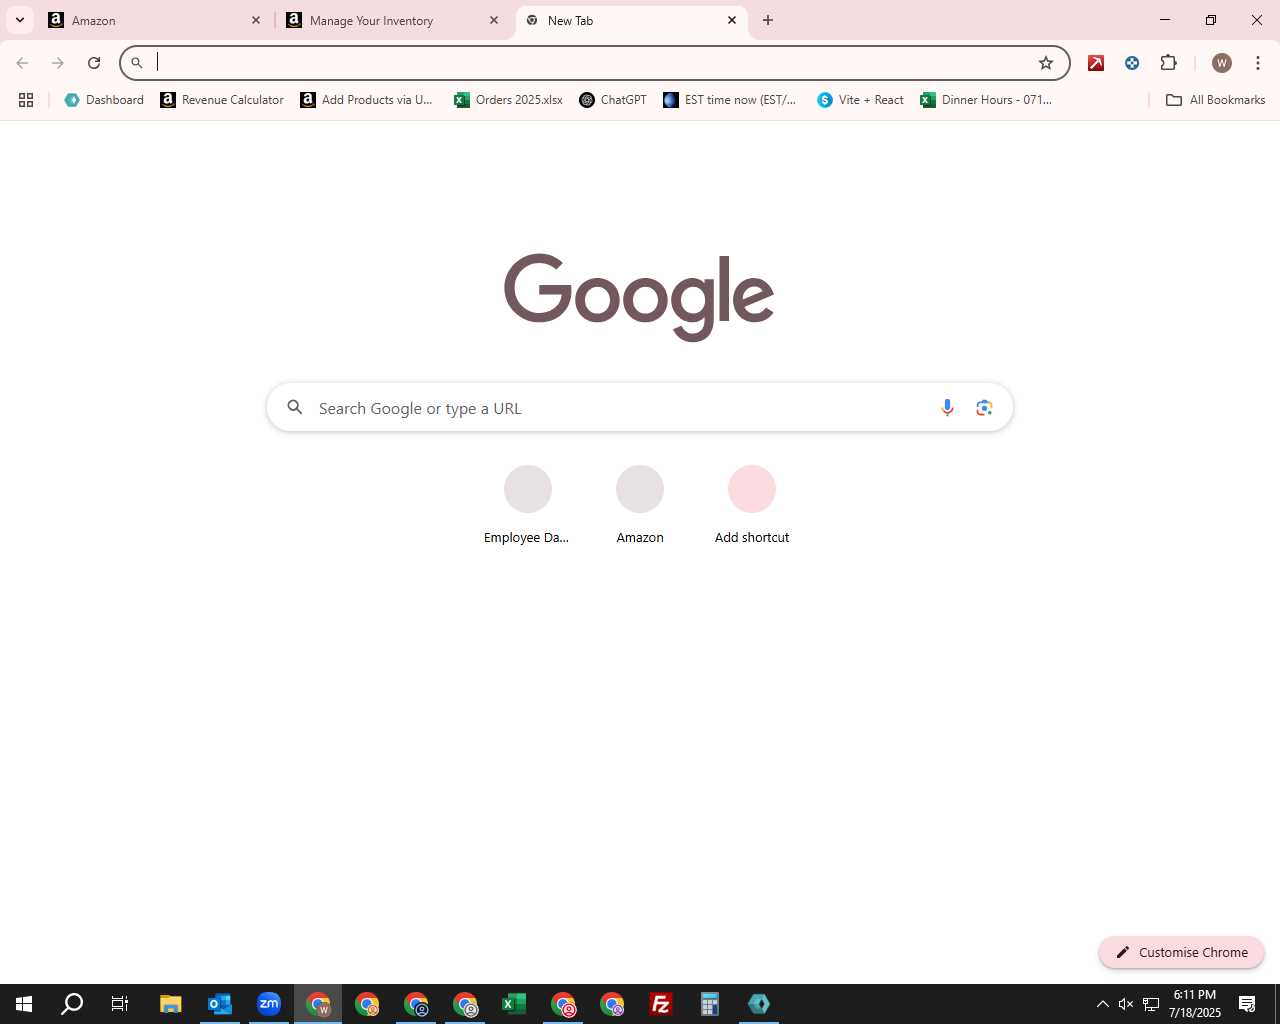Open the tab search dropdown arrow
Image resolution: width=1280 pixels, height=1024 pixels.
(x=20, y=20)
